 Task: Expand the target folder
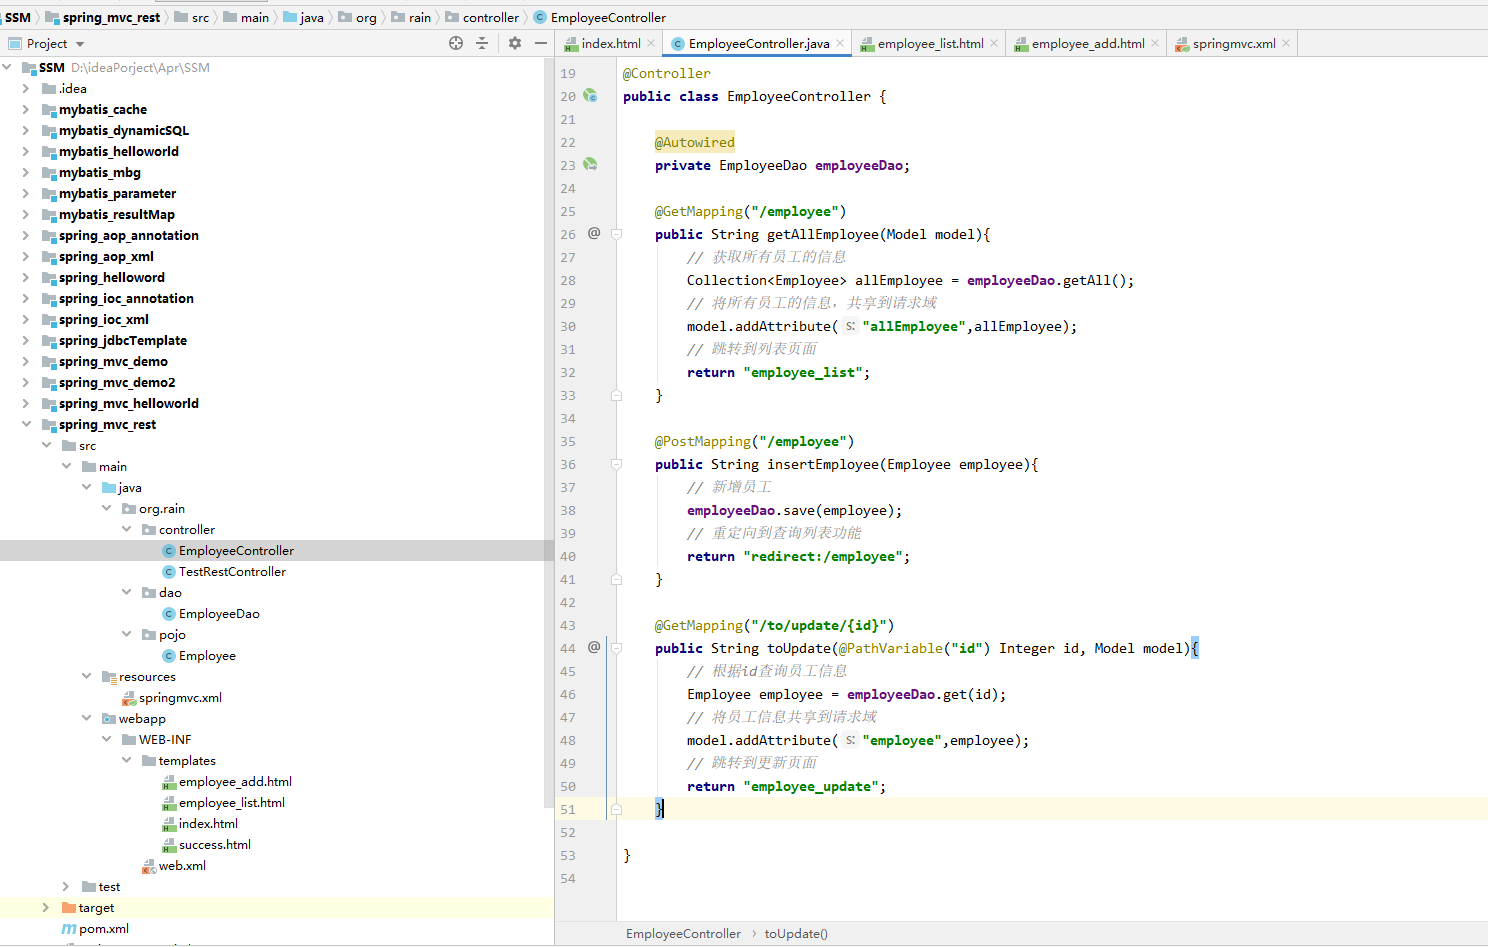pos(46,907)
